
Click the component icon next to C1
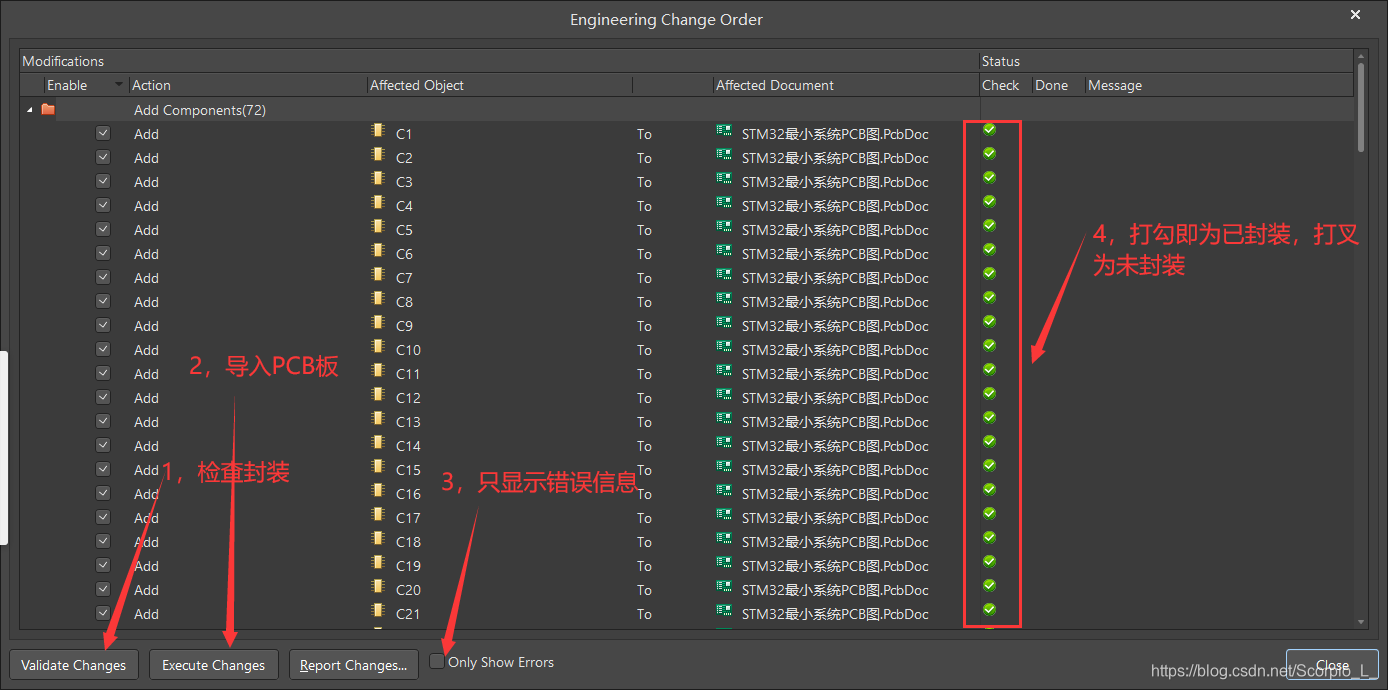point(377,131)
